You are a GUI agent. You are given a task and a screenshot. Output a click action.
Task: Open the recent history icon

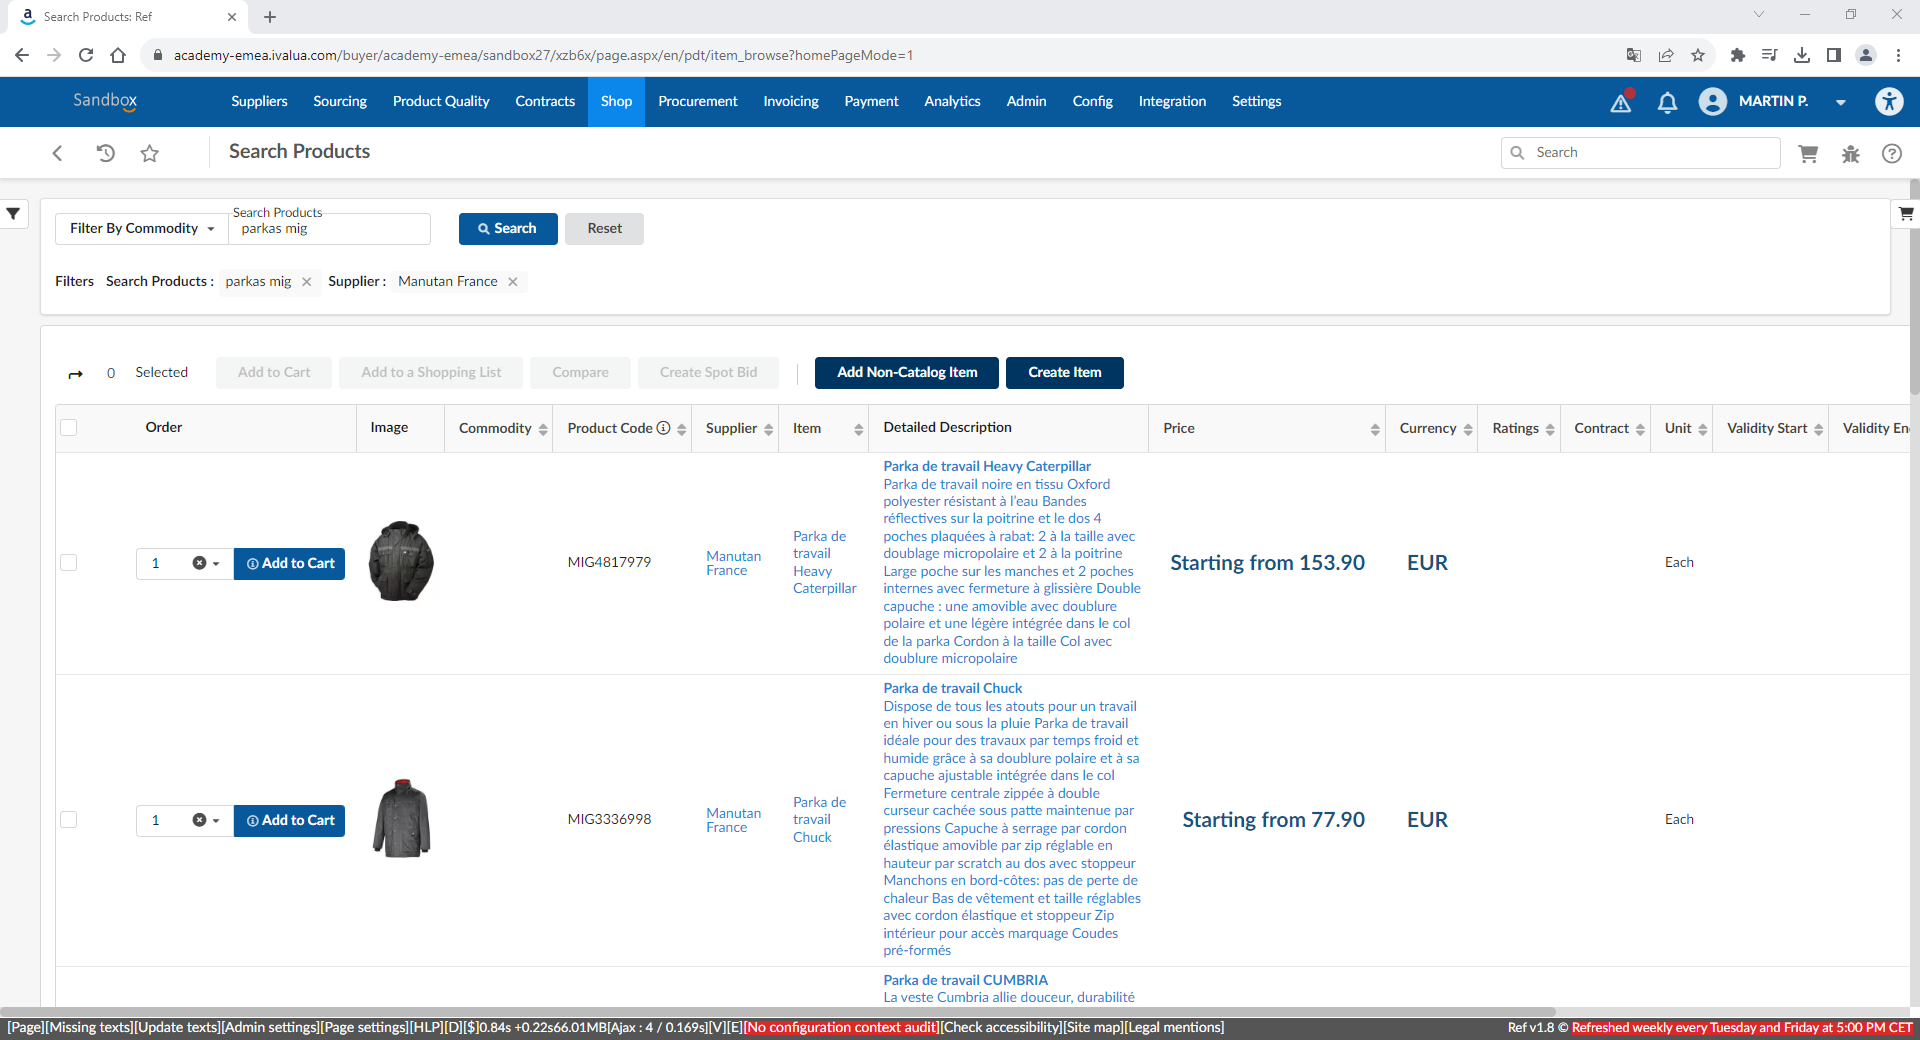click(105, 153)
